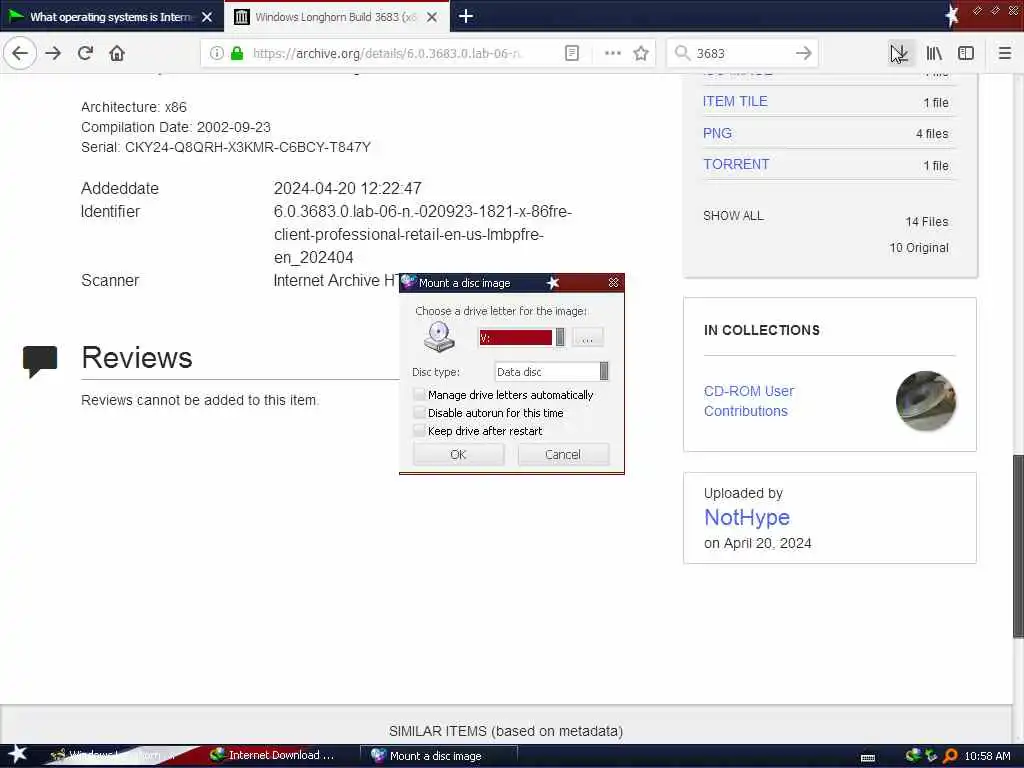Click the search magnifier icon
Image resolution: width=1024 pixels, height=768 pixels.
point(682,53)
